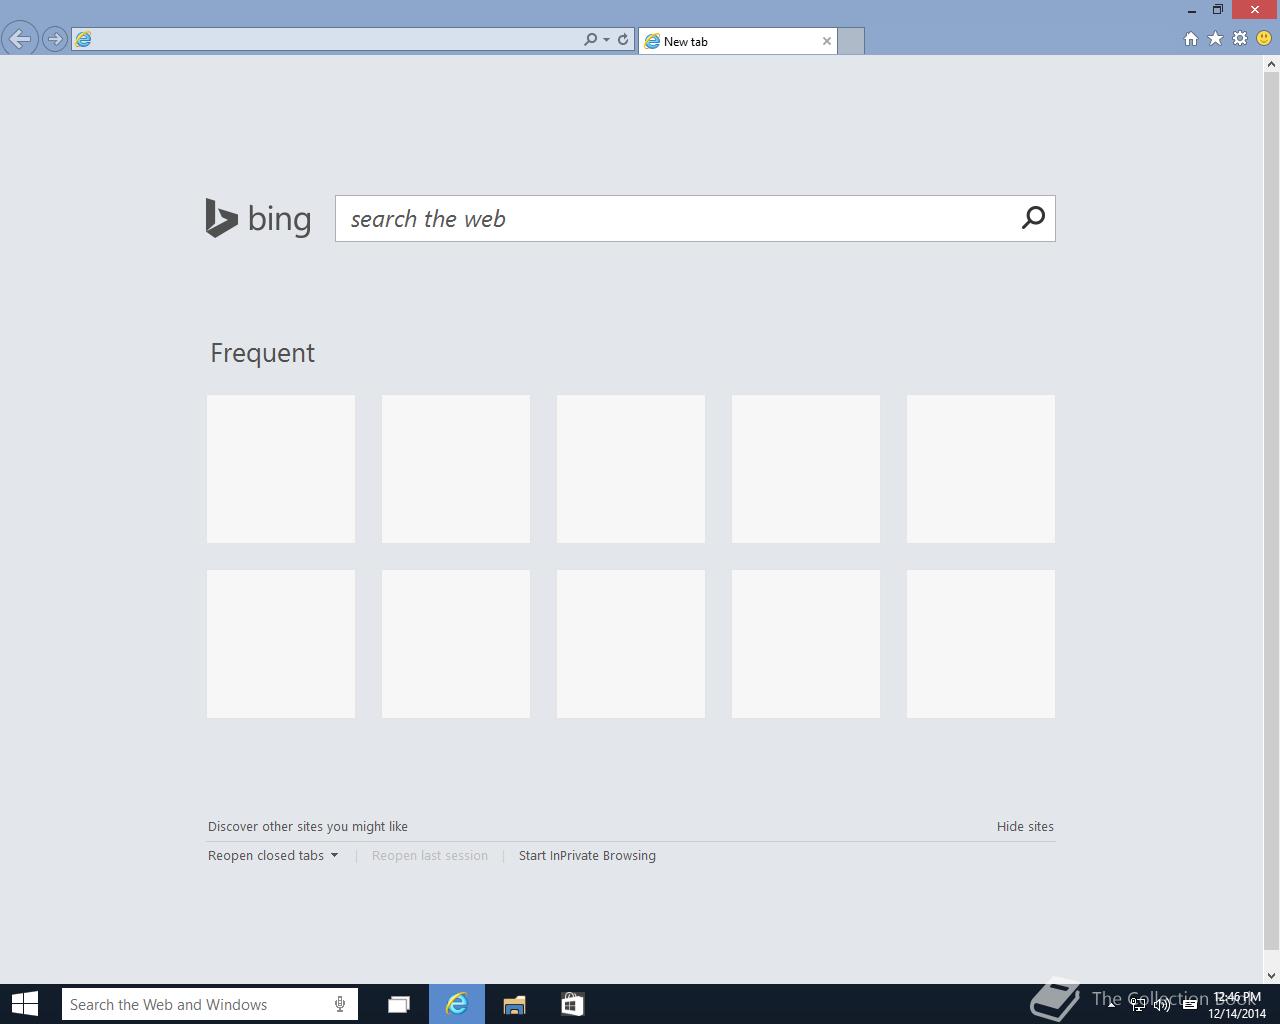Go back using the Back arrow button
This screenshot has width=1280, height=1024.
tap(20, 39)
